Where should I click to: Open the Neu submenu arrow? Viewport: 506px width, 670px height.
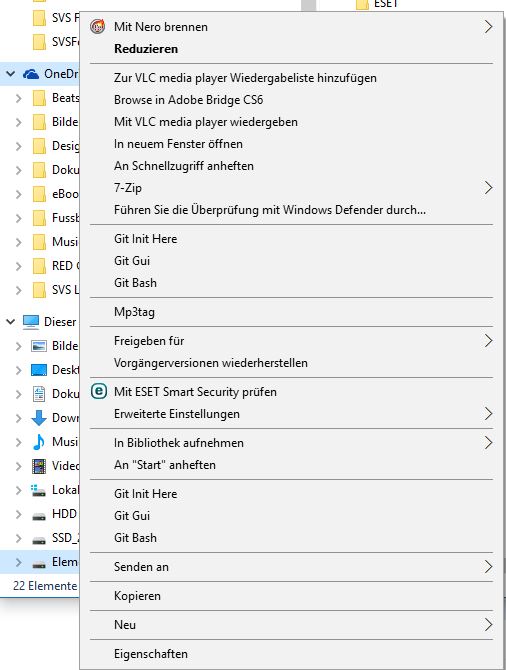488,625
